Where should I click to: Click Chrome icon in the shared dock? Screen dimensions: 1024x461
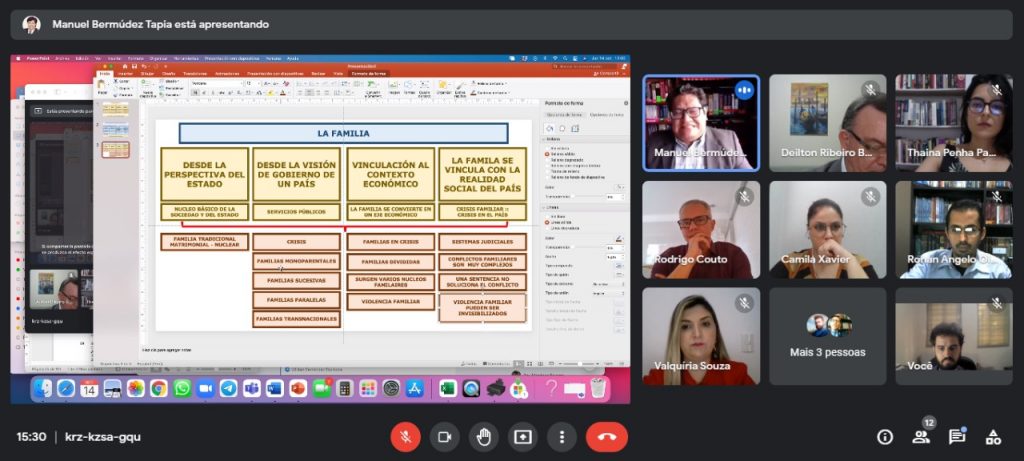[159, 389]
